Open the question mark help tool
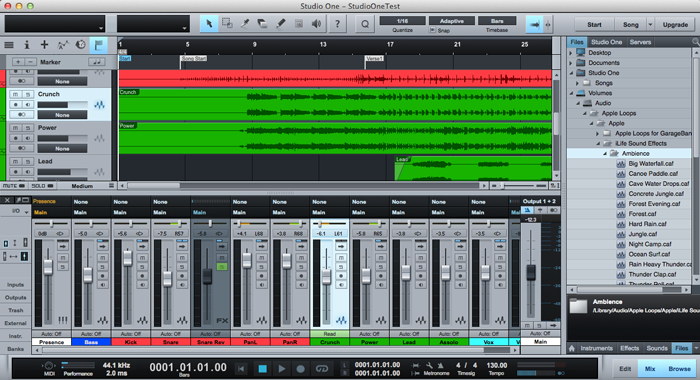700x380 pixels. pos(338,24)
